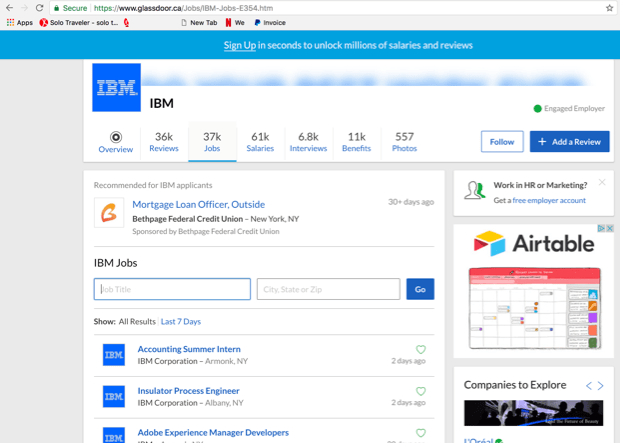The image size is (620, 443).
Task: Open Mortgage Loan Officer, Outside job
Action: point(198,204)
